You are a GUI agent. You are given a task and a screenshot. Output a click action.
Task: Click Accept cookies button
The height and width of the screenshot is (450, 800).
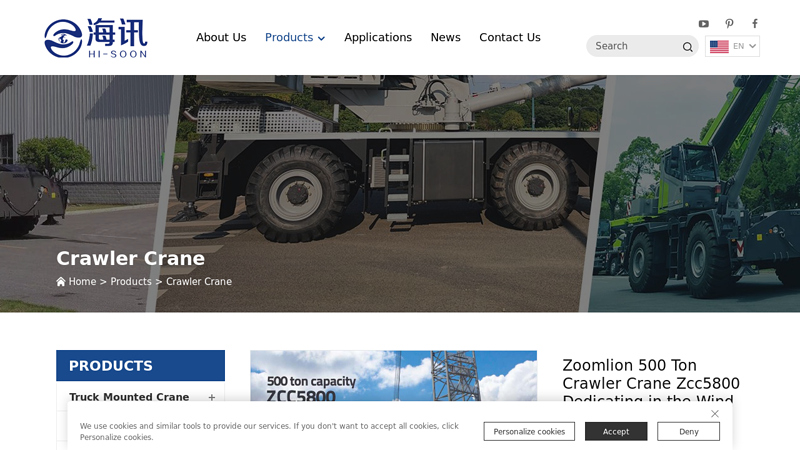pos(616,432)
